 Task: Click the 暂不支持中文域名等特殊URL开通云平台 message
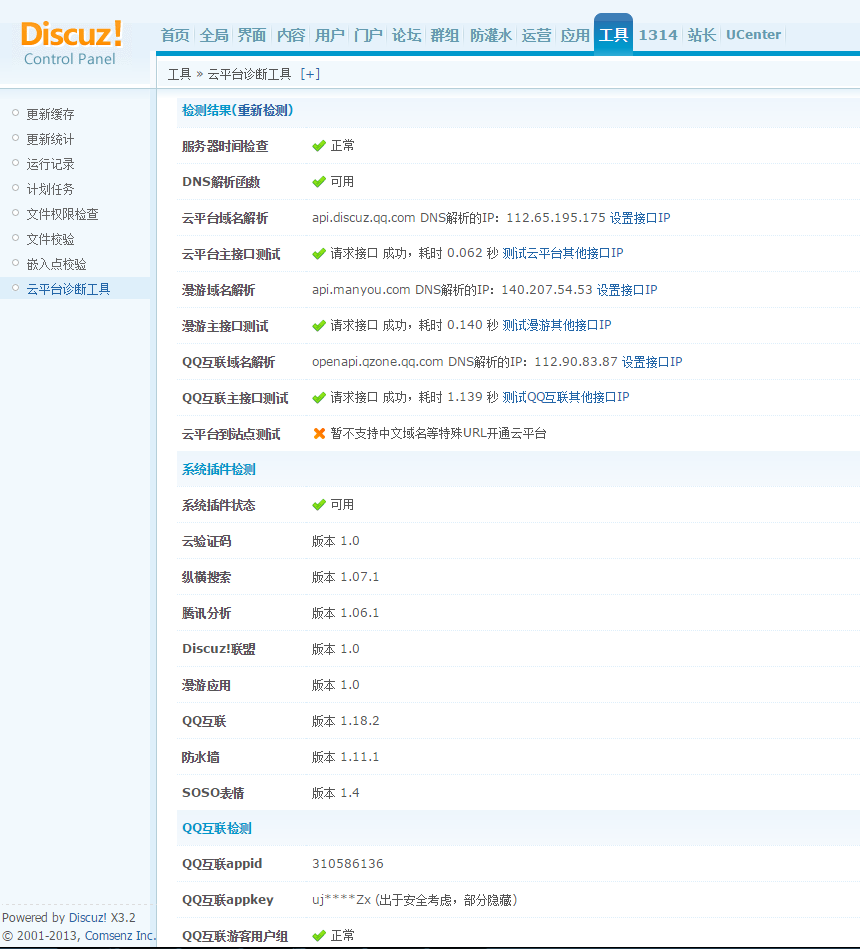439,433
